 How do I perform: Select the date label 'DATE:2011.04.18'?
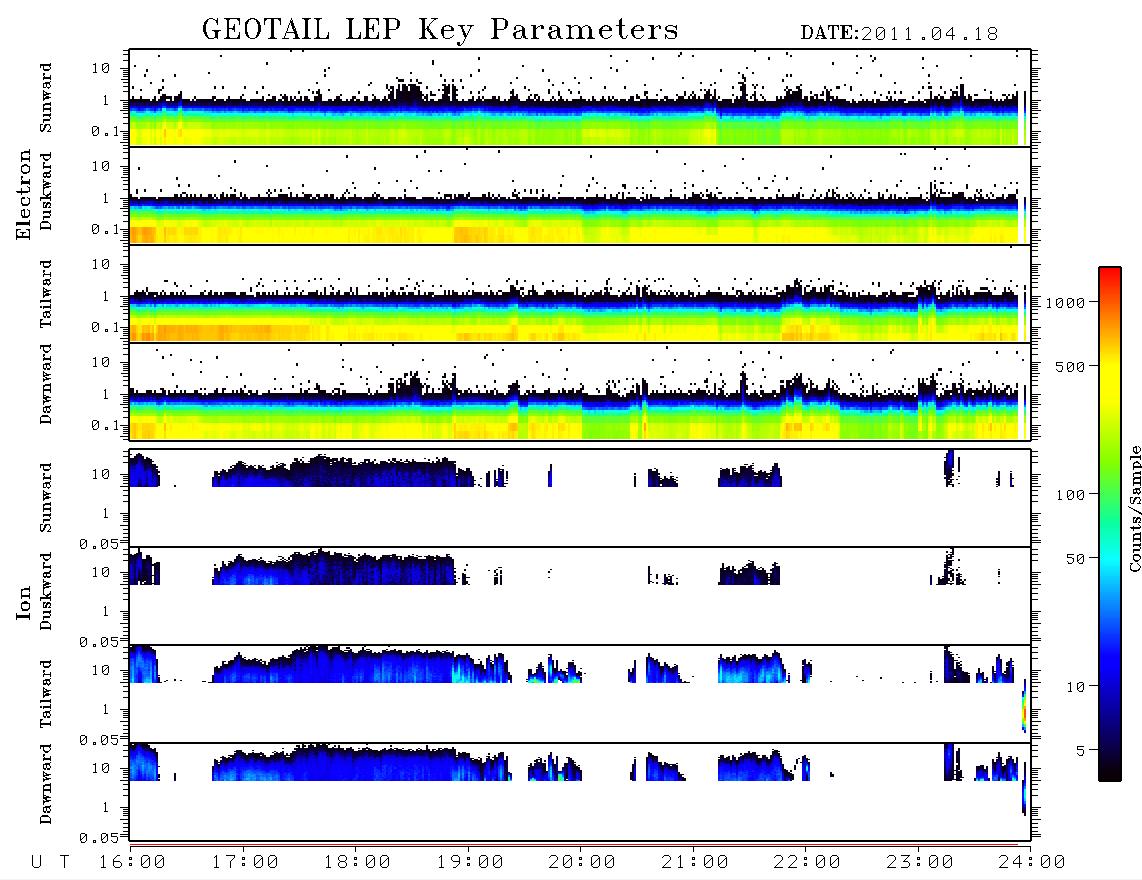pos(899,34)
